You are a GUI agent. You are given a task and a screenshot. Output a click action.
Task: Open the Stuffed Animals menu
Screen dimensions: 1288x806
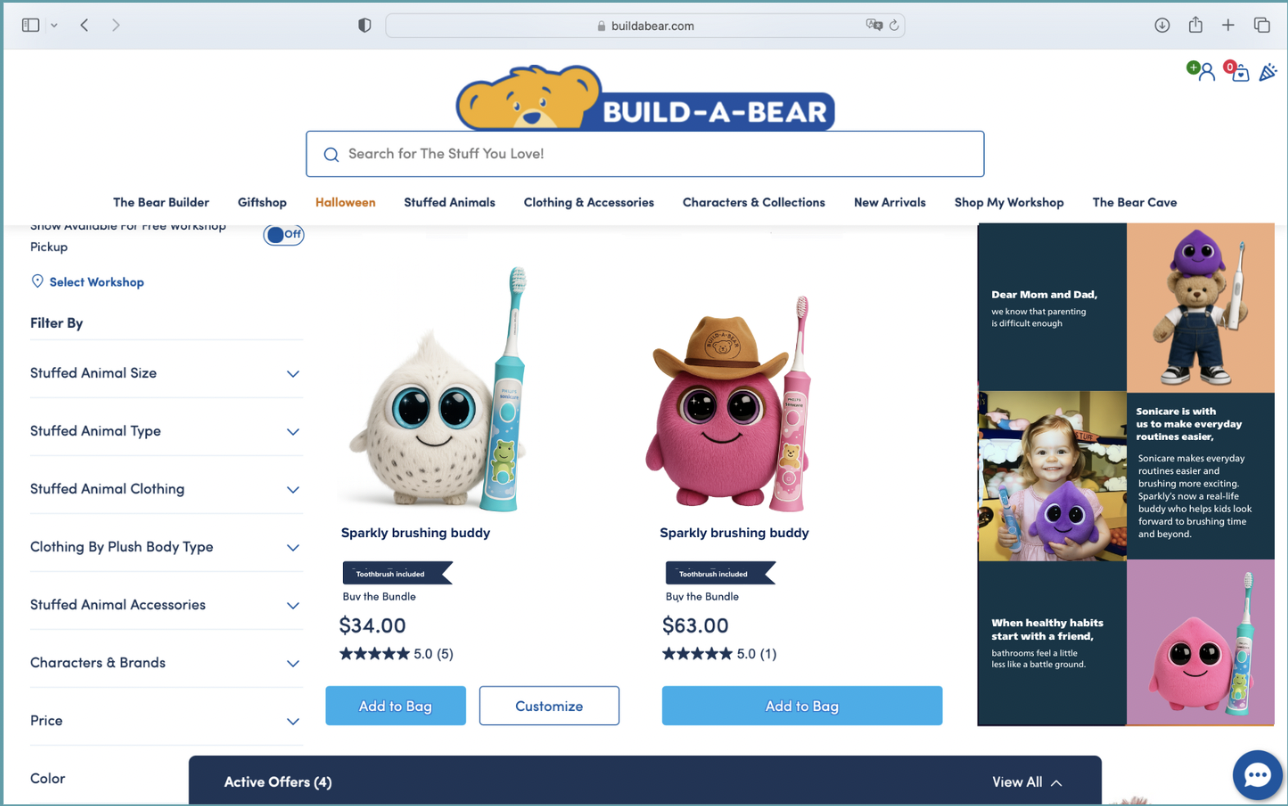(449, 202)
